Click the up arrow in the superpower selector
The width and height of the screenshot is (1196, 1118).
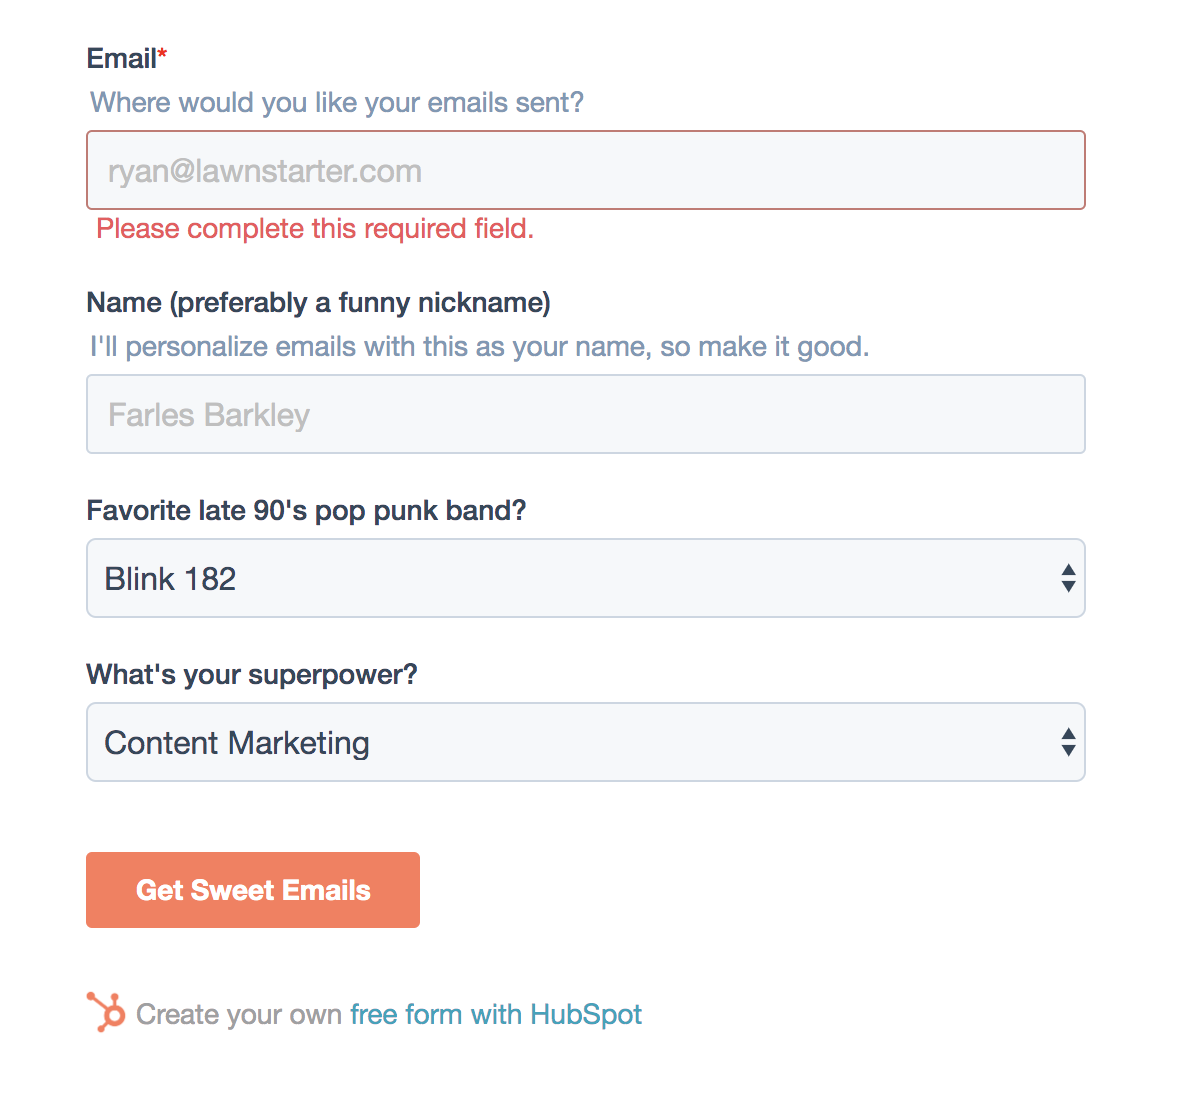[x=1068, y=734]
